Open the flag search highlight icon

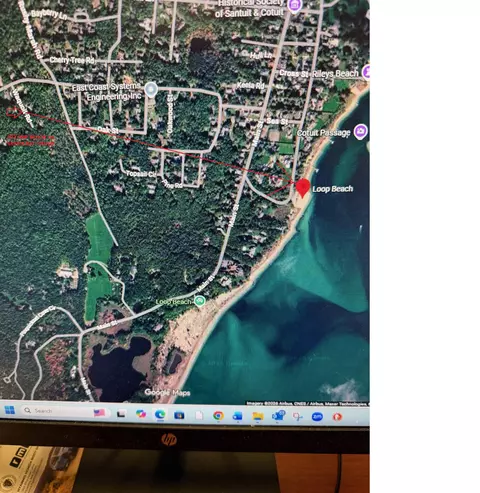tap(99, 413)
